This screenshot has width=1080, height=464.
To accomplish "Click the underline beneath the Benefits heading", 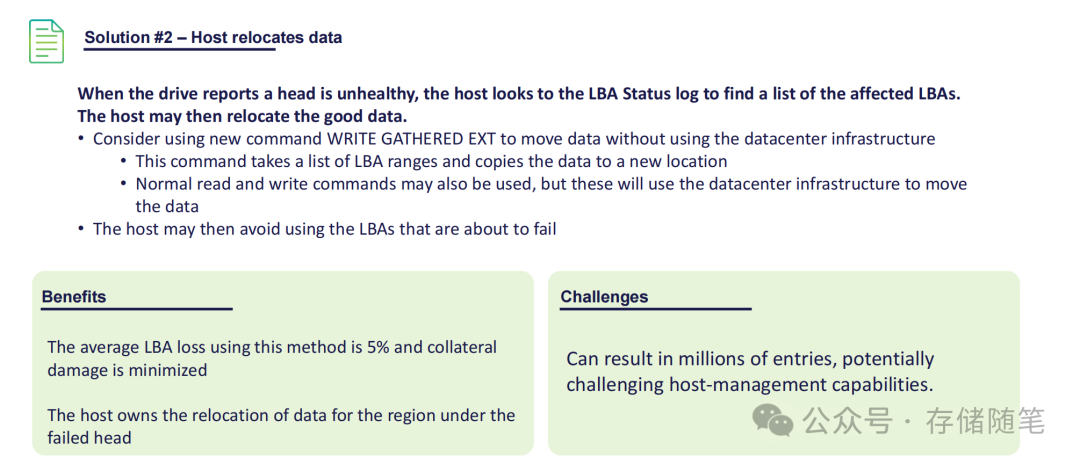I will [x=137, y=309].
